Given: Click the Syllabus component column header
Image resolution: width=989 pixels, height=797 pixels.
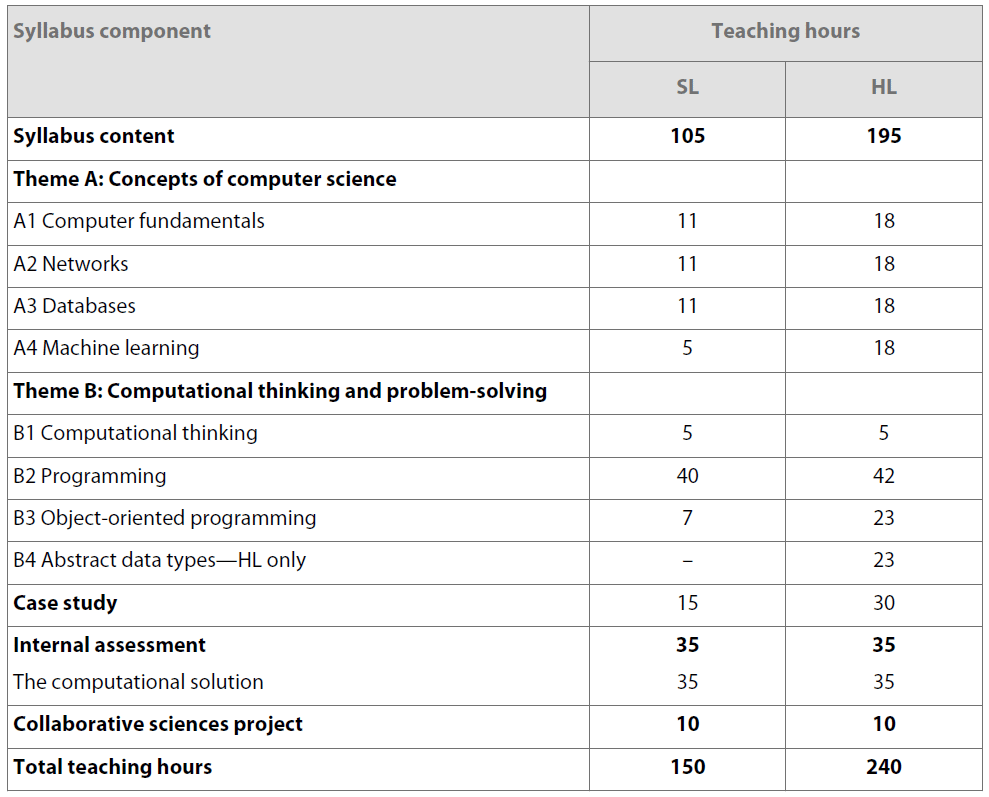Looking at the screenshot, I should point(112,31).
